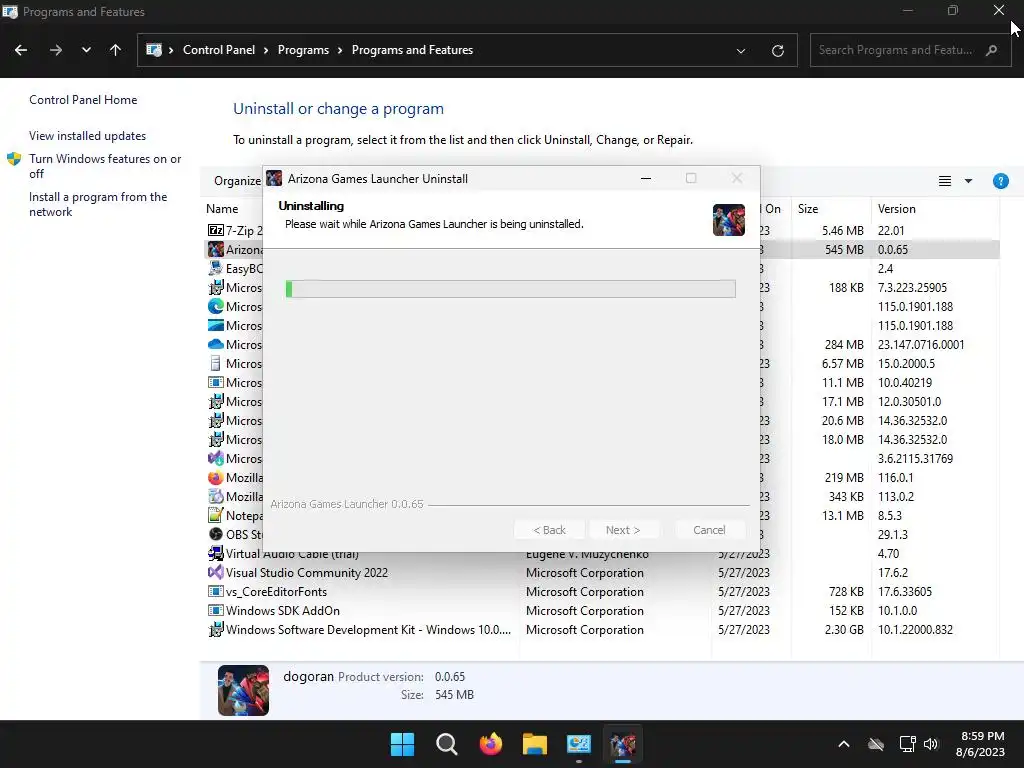Select the Mozilla Firefox row icon
Viewport: 1024px width, 768px height.
pos(216,477)
